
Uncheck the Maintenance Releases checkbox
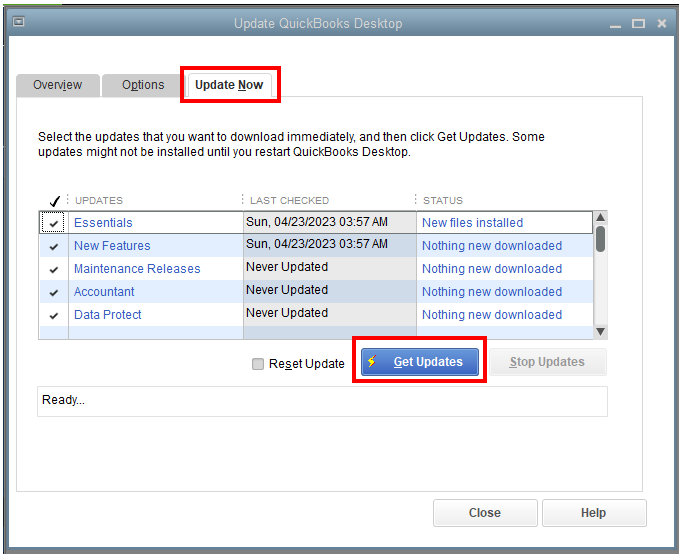53,269
